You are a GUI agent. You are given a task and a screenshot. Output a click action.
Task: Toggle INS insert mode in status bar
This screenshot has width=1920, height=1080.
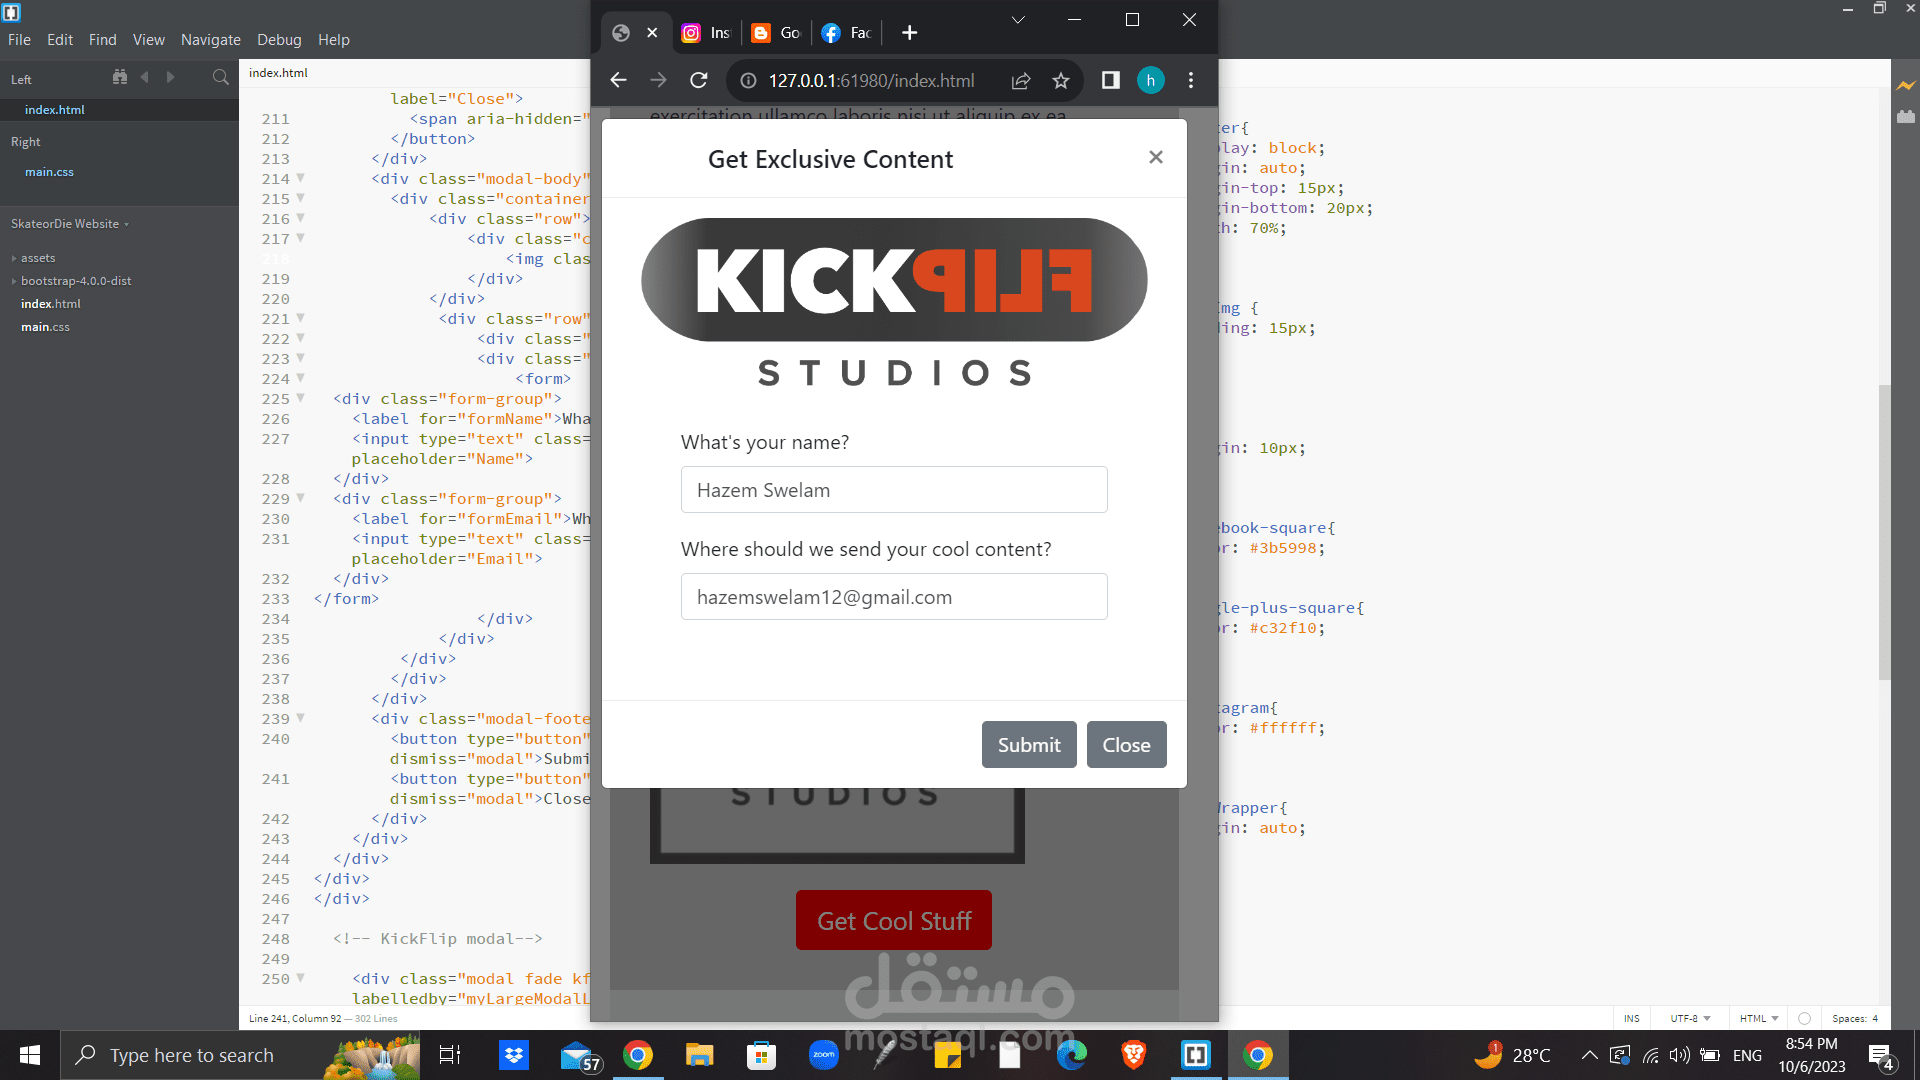pos(1632,1018)
